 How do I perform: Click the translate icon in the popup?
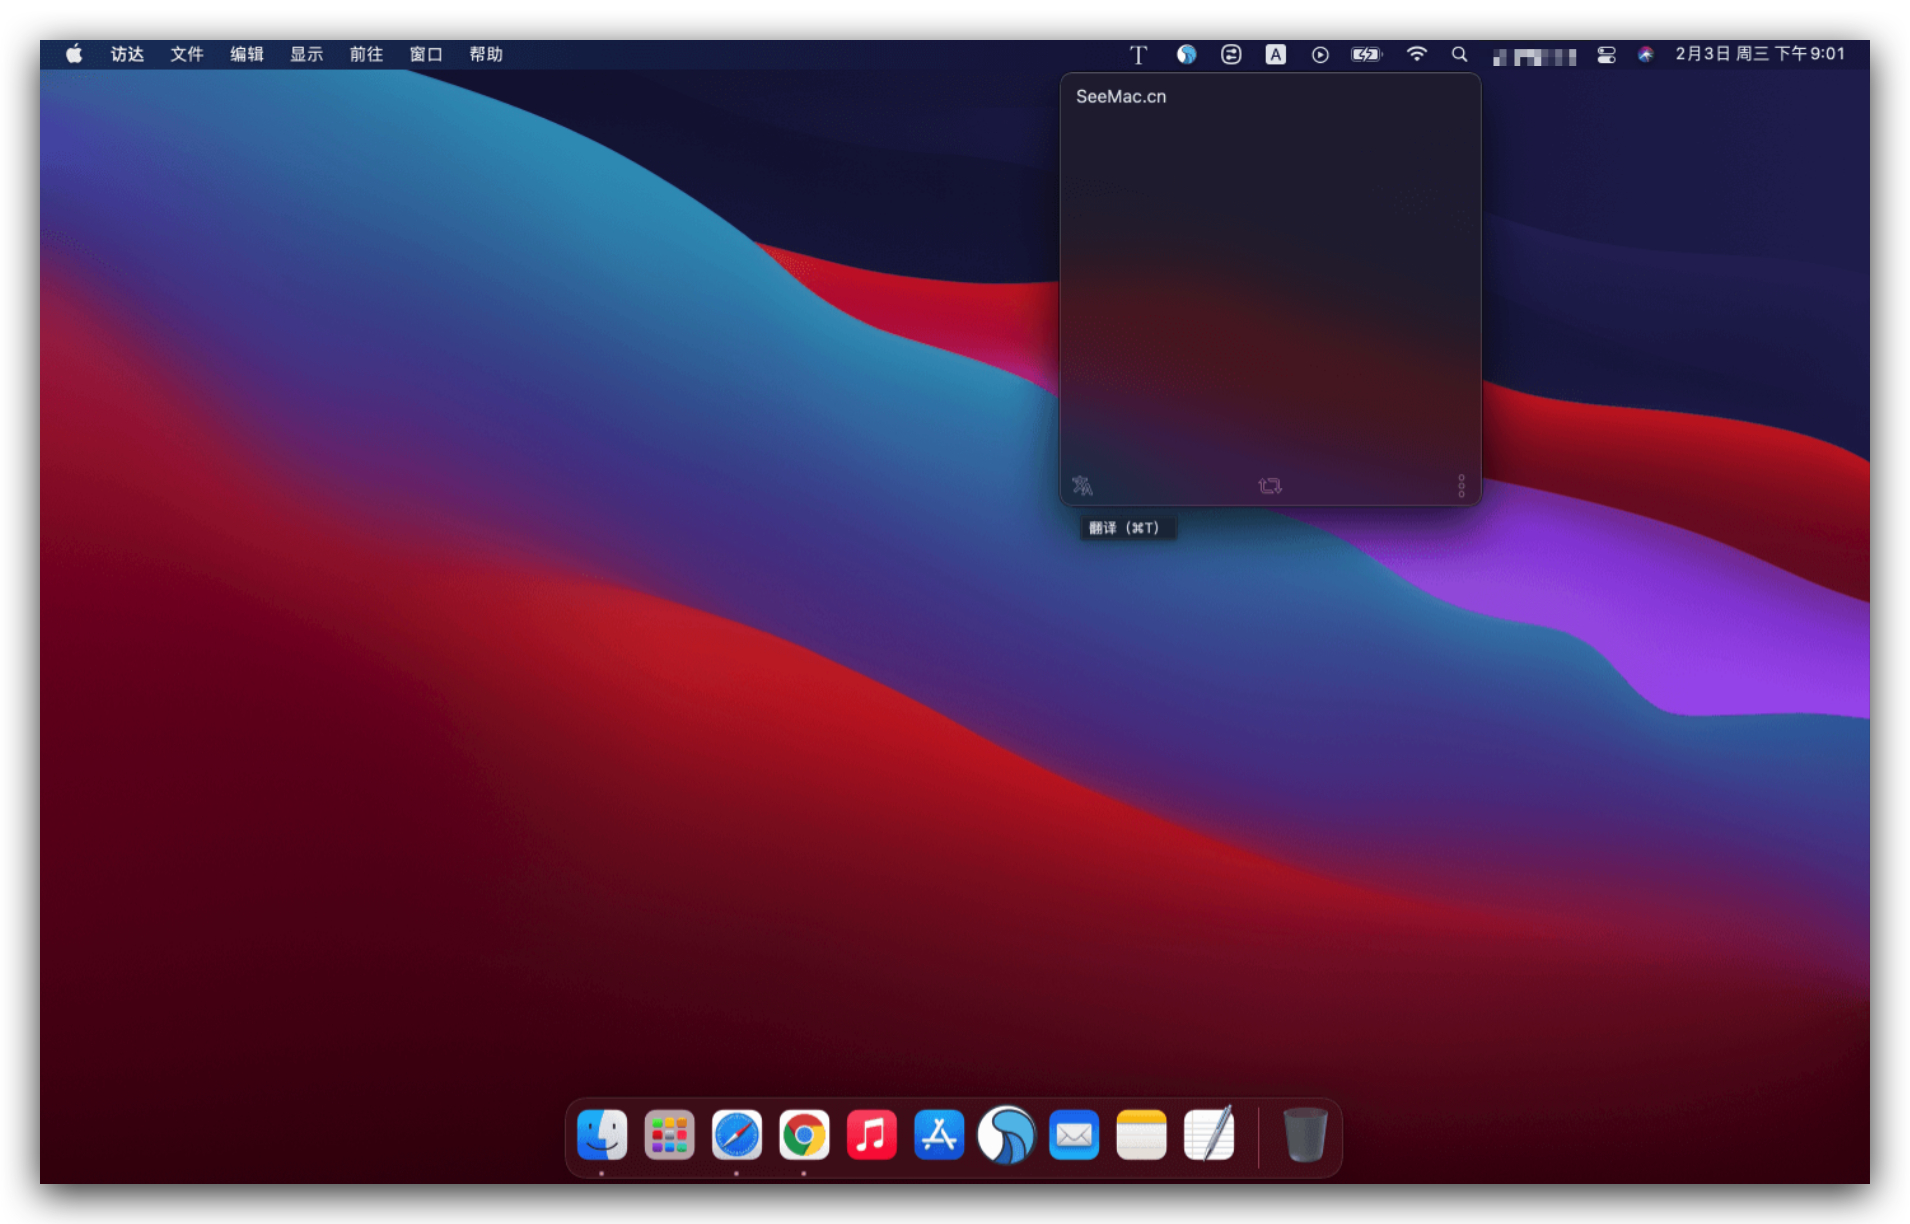point(1082,486)
